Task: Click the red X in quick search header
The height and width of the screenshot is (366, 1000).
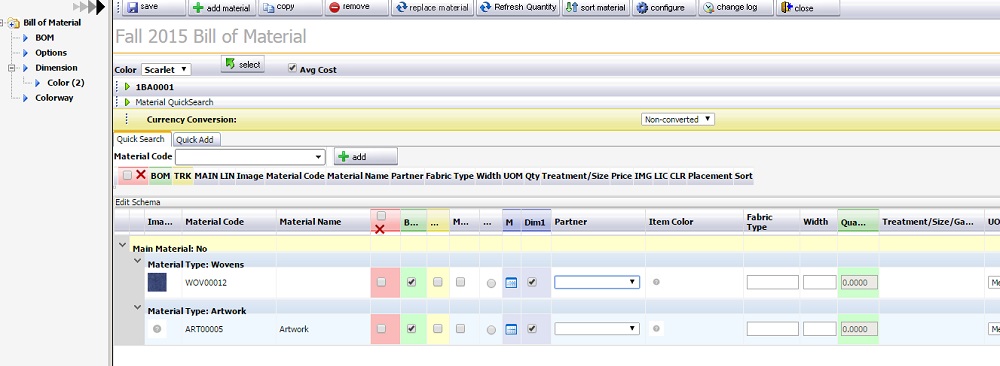Action: [x=141, y=175]
